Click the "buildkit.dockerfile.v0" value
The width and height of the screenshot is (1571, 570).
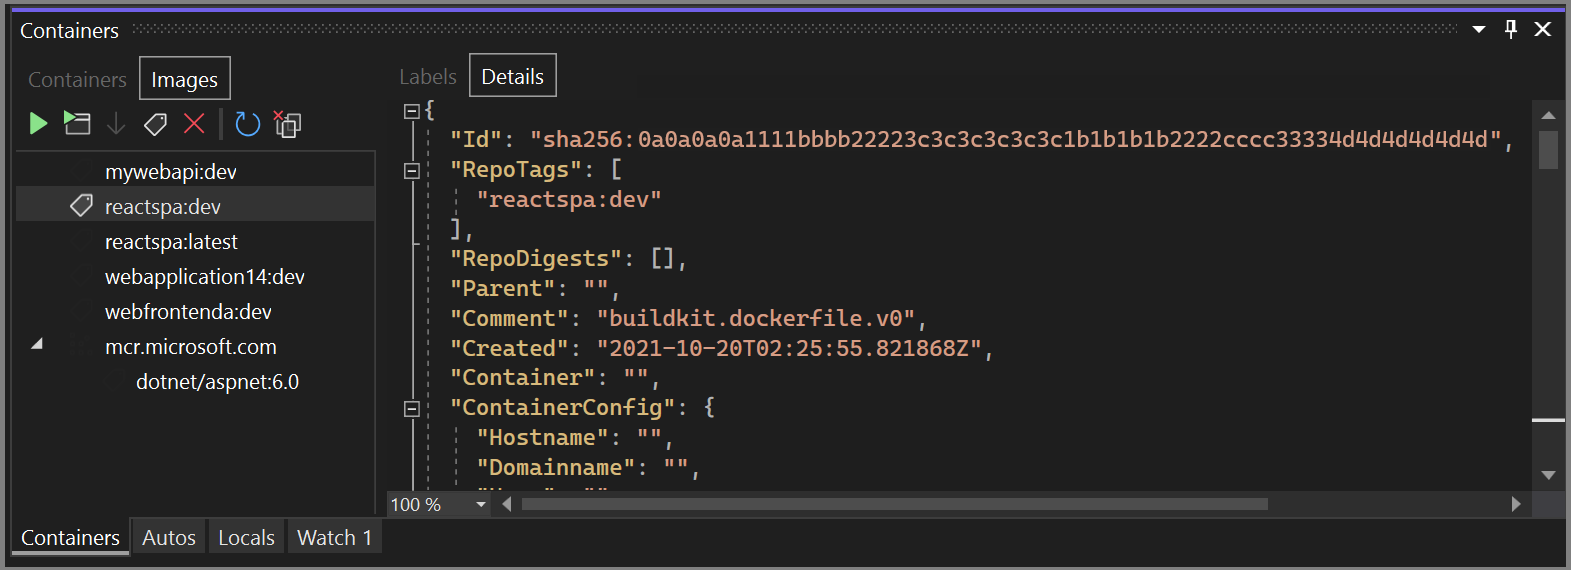756,318
